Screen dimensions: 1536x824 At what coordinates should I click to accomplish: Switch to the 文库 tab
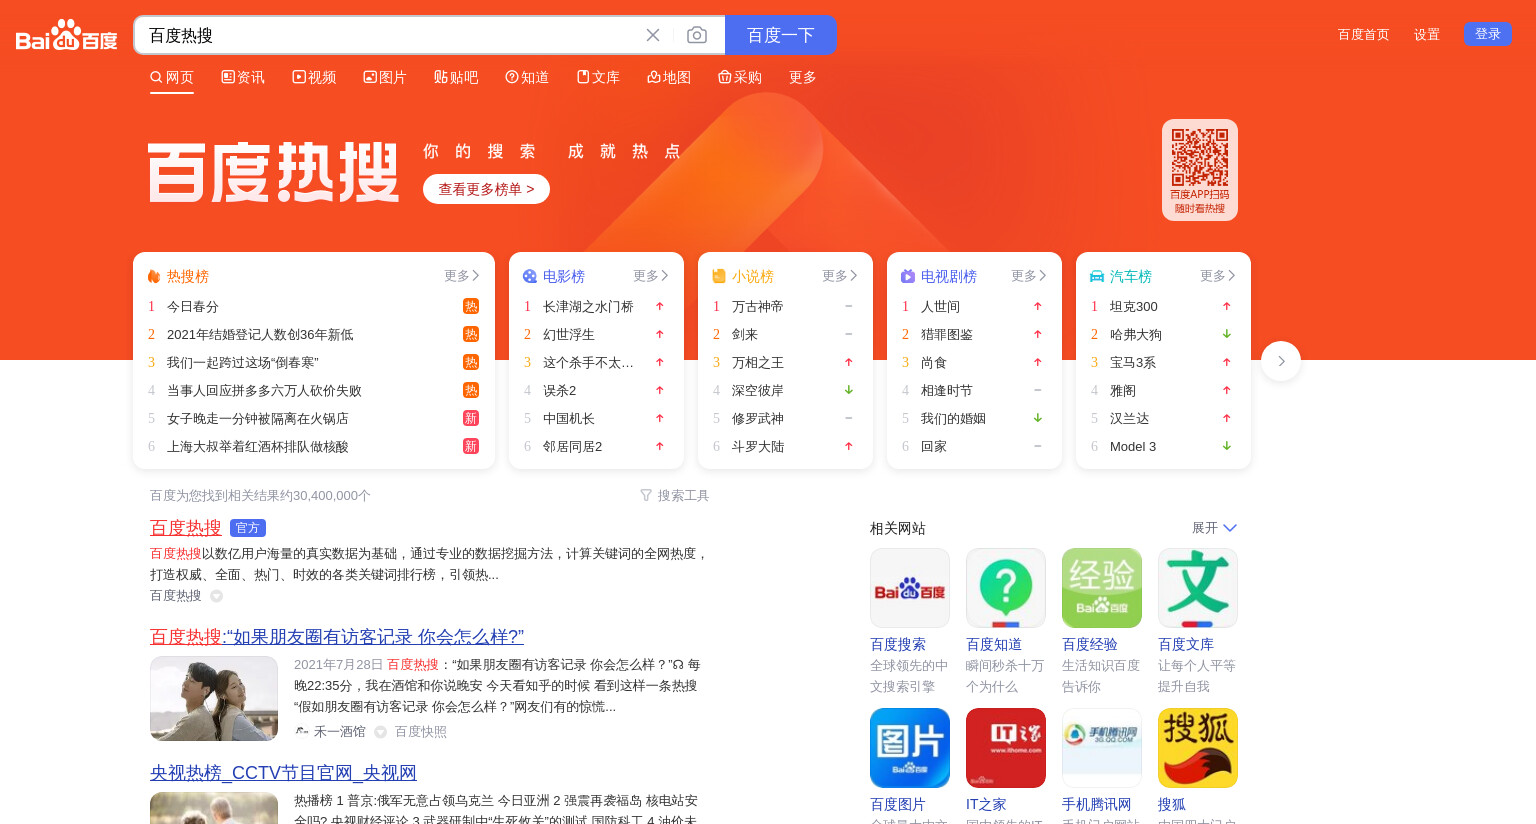(598, 77)
